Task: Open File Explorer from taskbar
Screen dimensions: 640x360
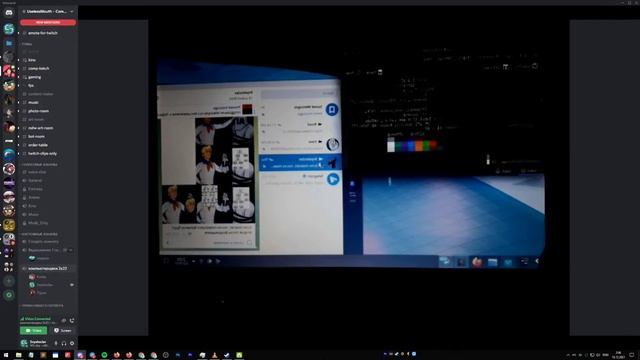Action: tap(18, 355)
